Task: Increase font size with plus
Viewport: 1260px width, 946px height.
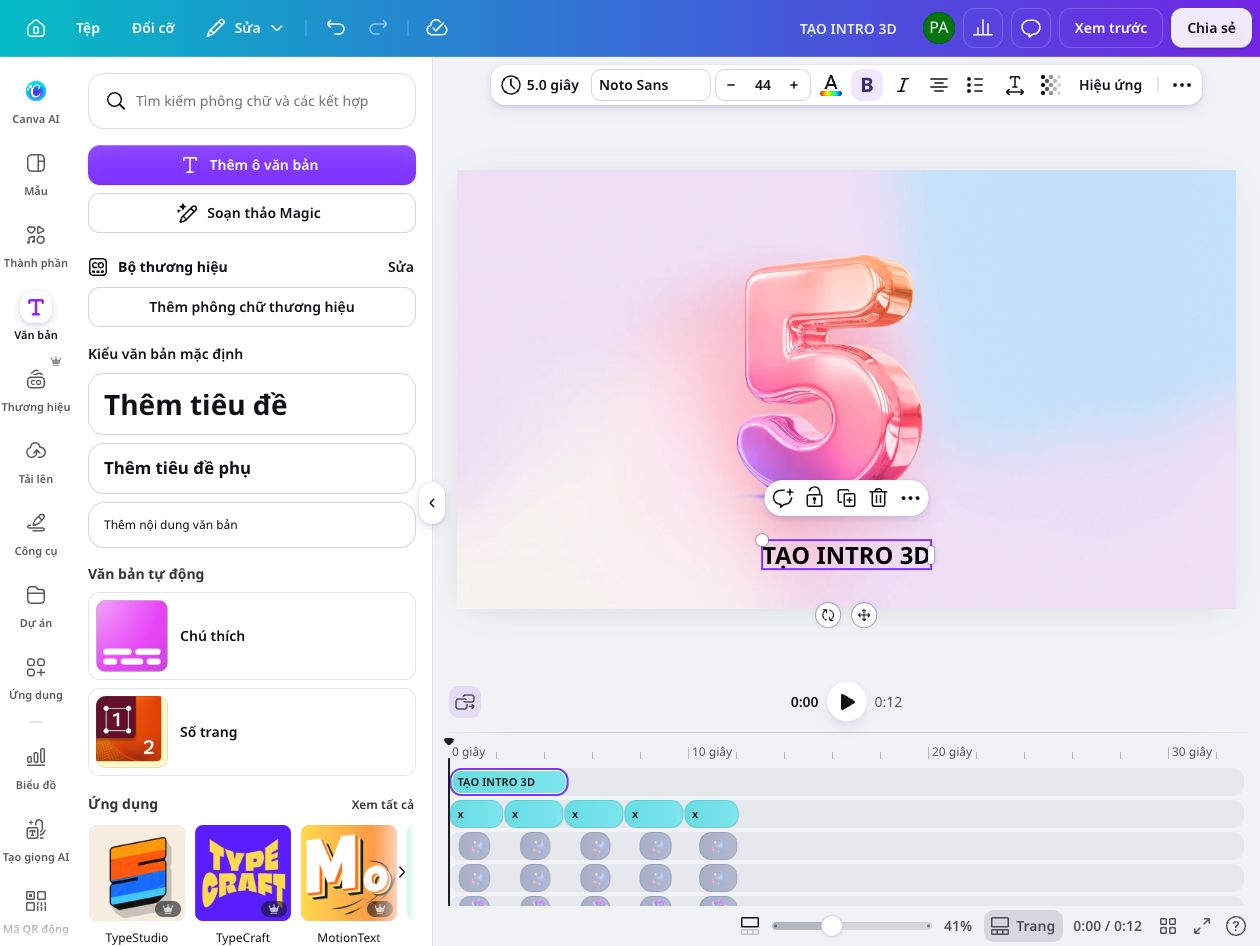Action: tap(794, 85)
